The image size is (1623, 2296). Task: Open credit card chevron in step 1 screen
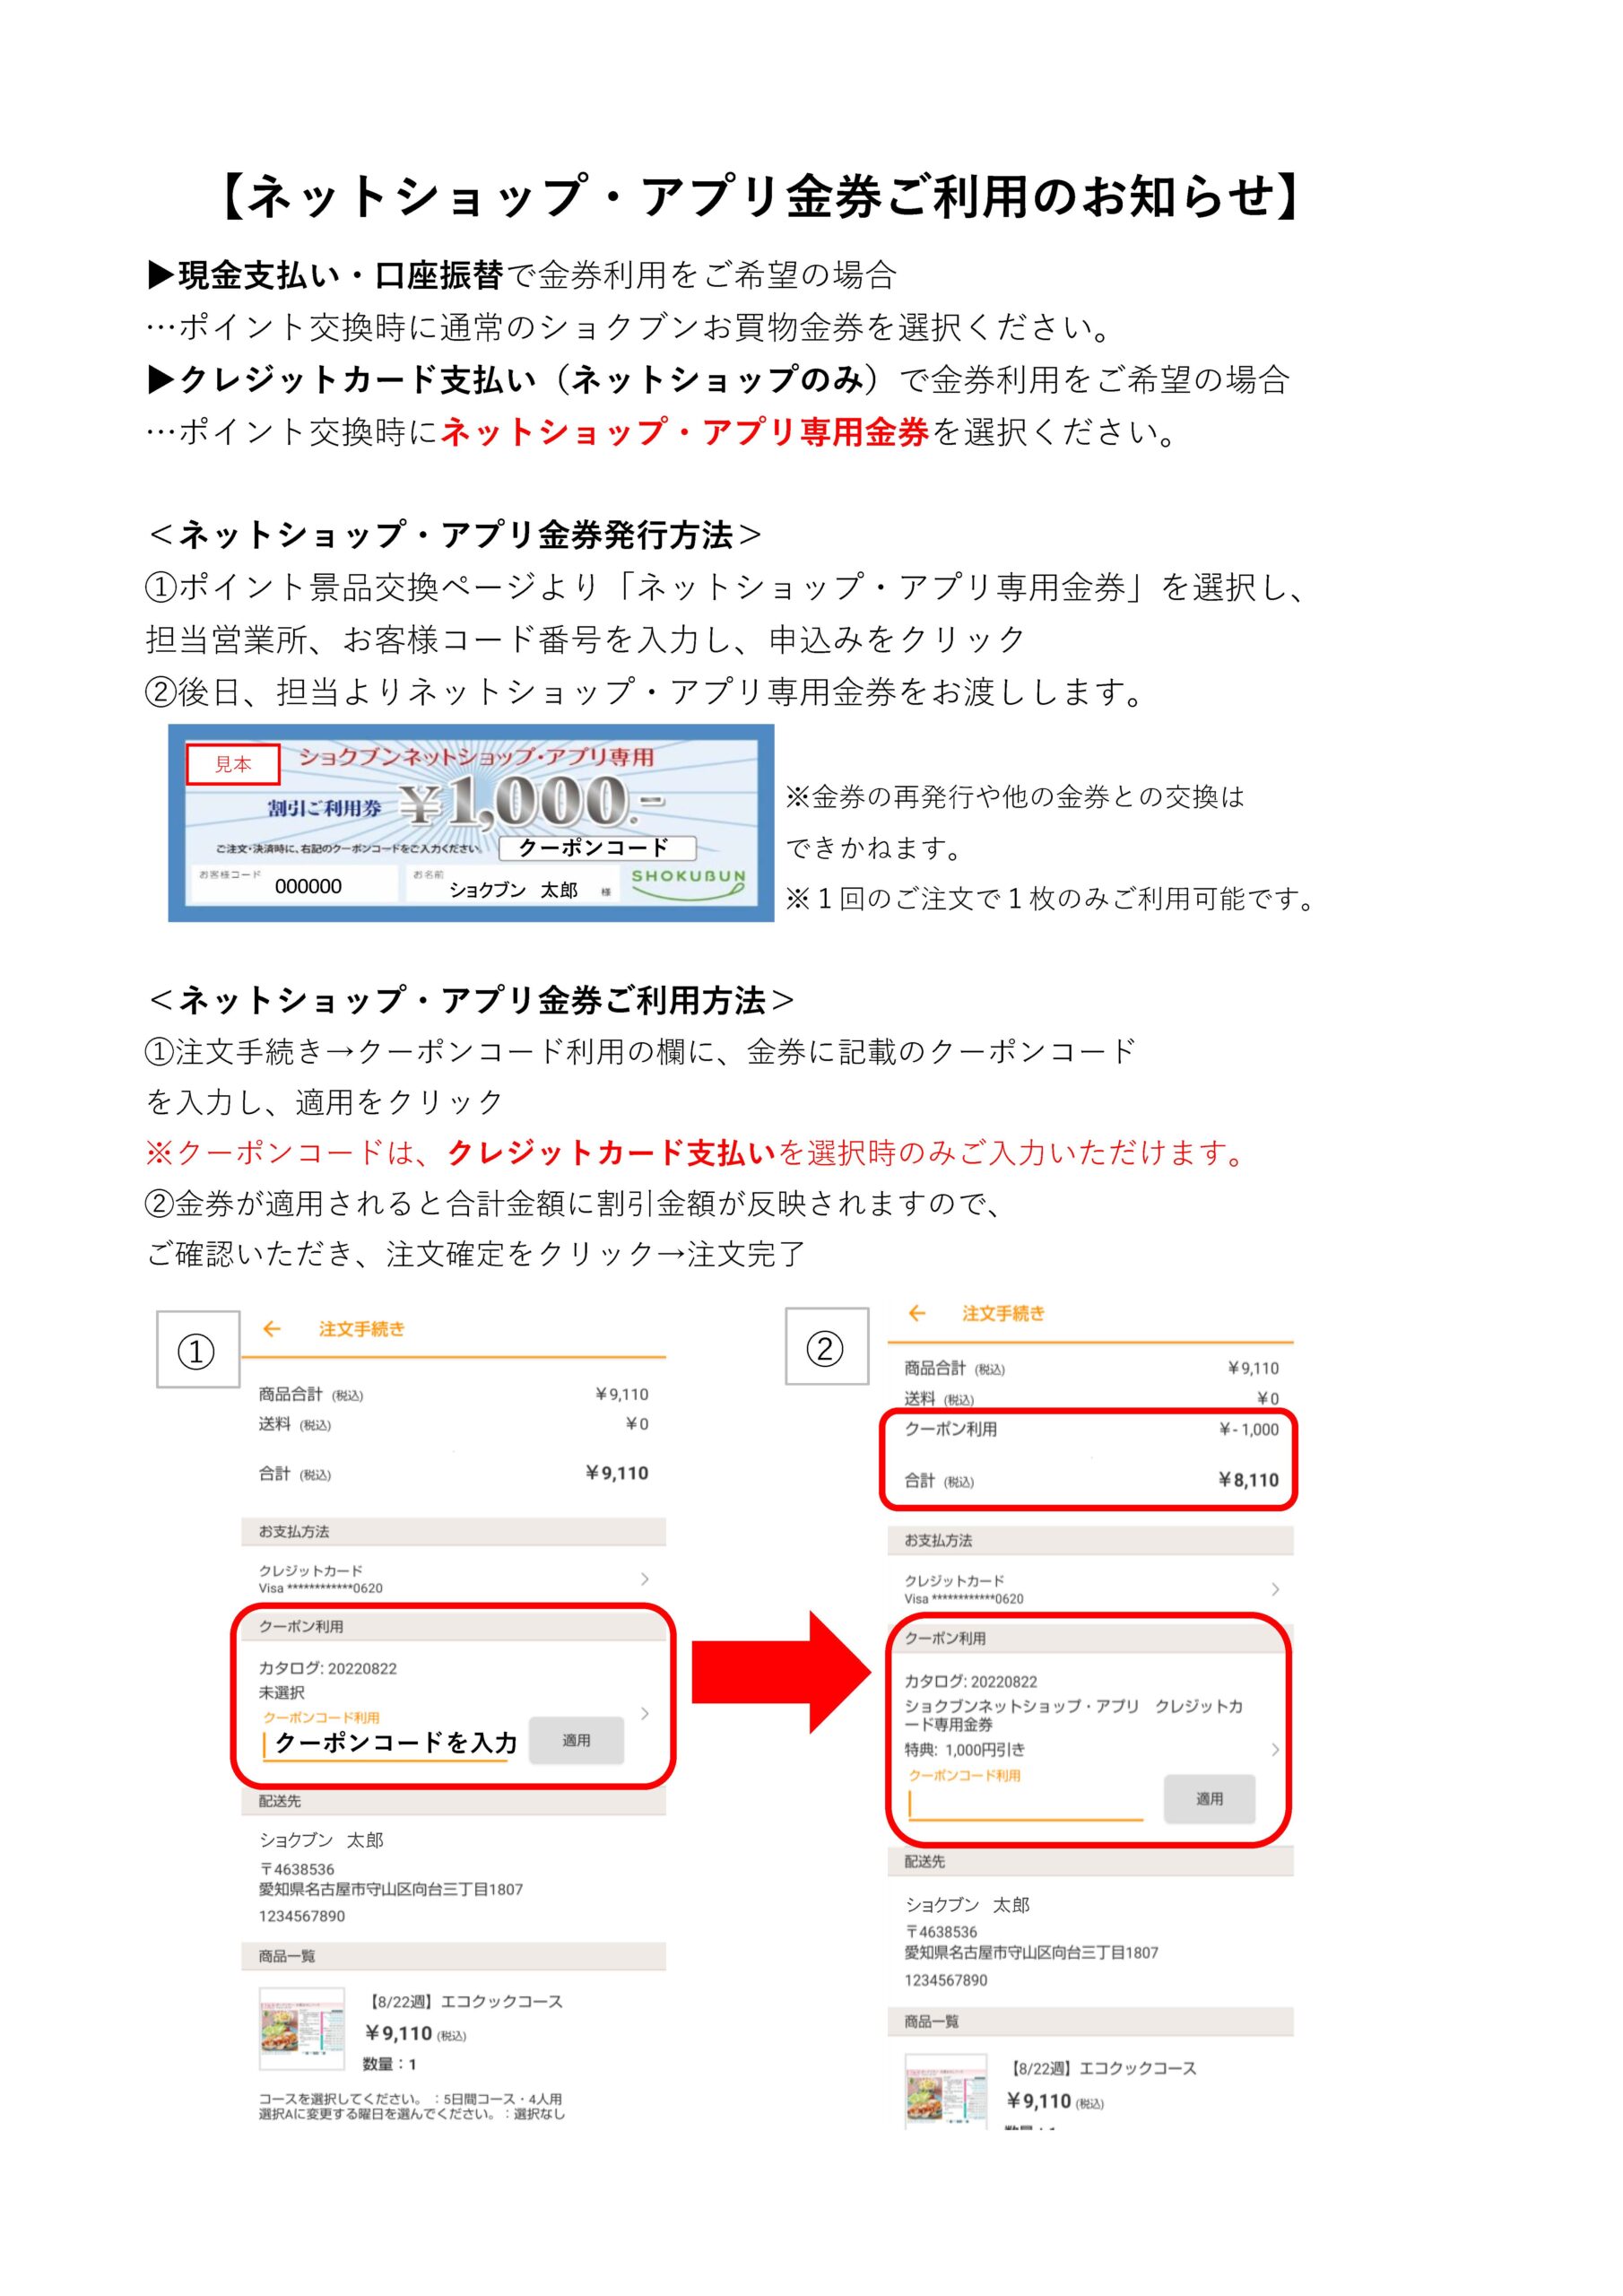644,1579
